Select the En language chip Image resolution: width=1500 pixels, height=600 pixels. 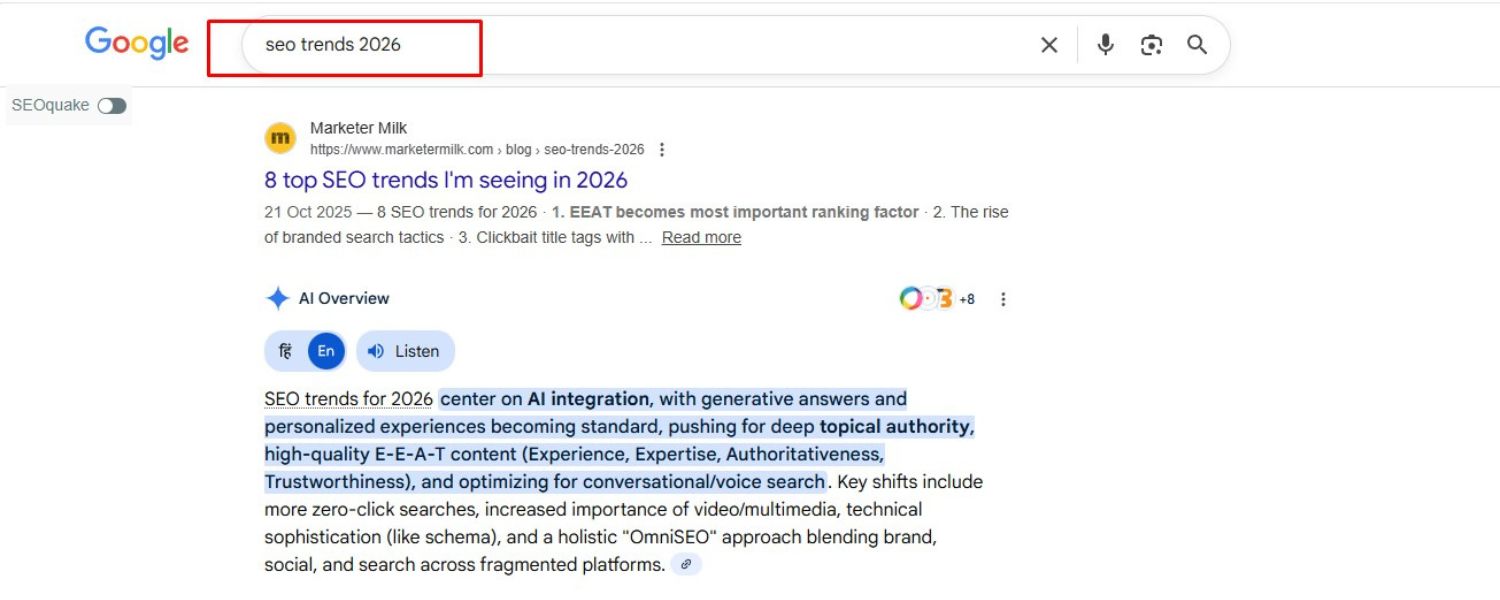coord(324,350)
